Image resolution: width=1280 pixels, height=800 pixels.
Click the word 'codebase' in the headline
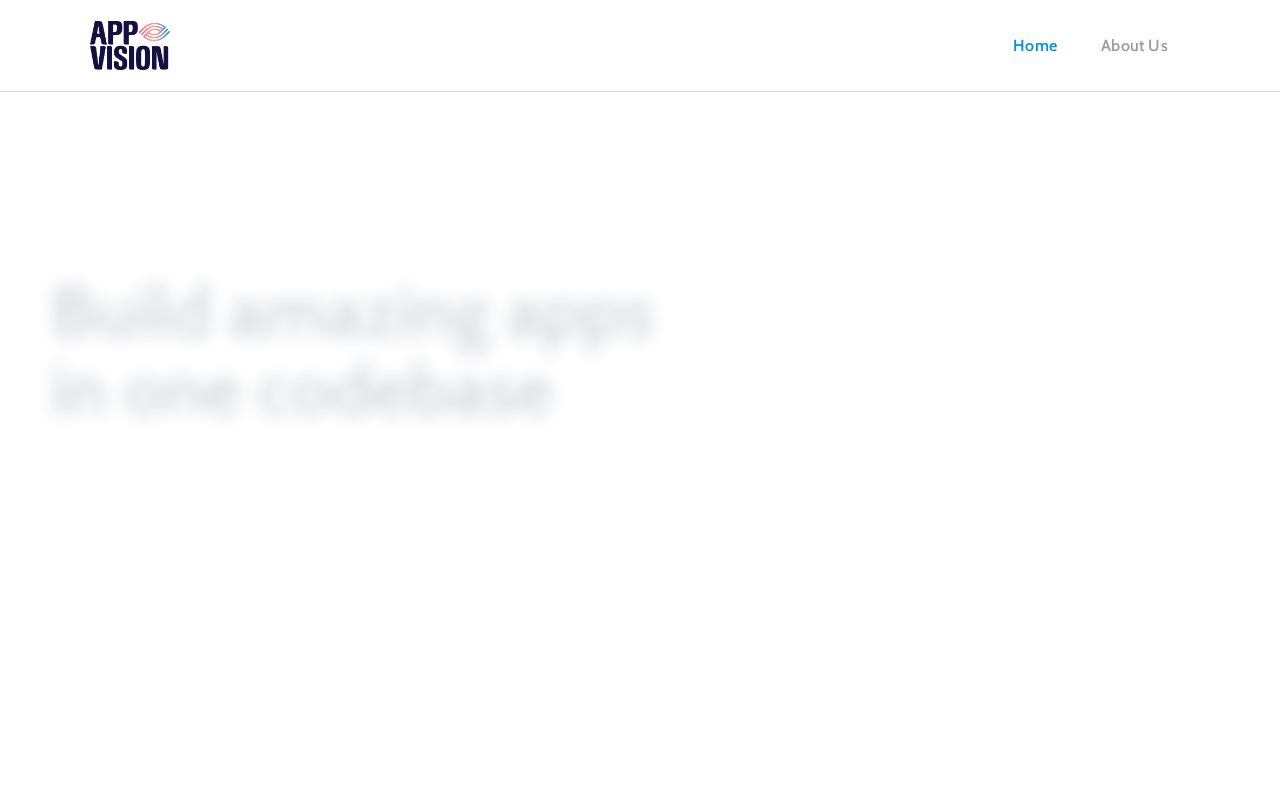(405, 390)
